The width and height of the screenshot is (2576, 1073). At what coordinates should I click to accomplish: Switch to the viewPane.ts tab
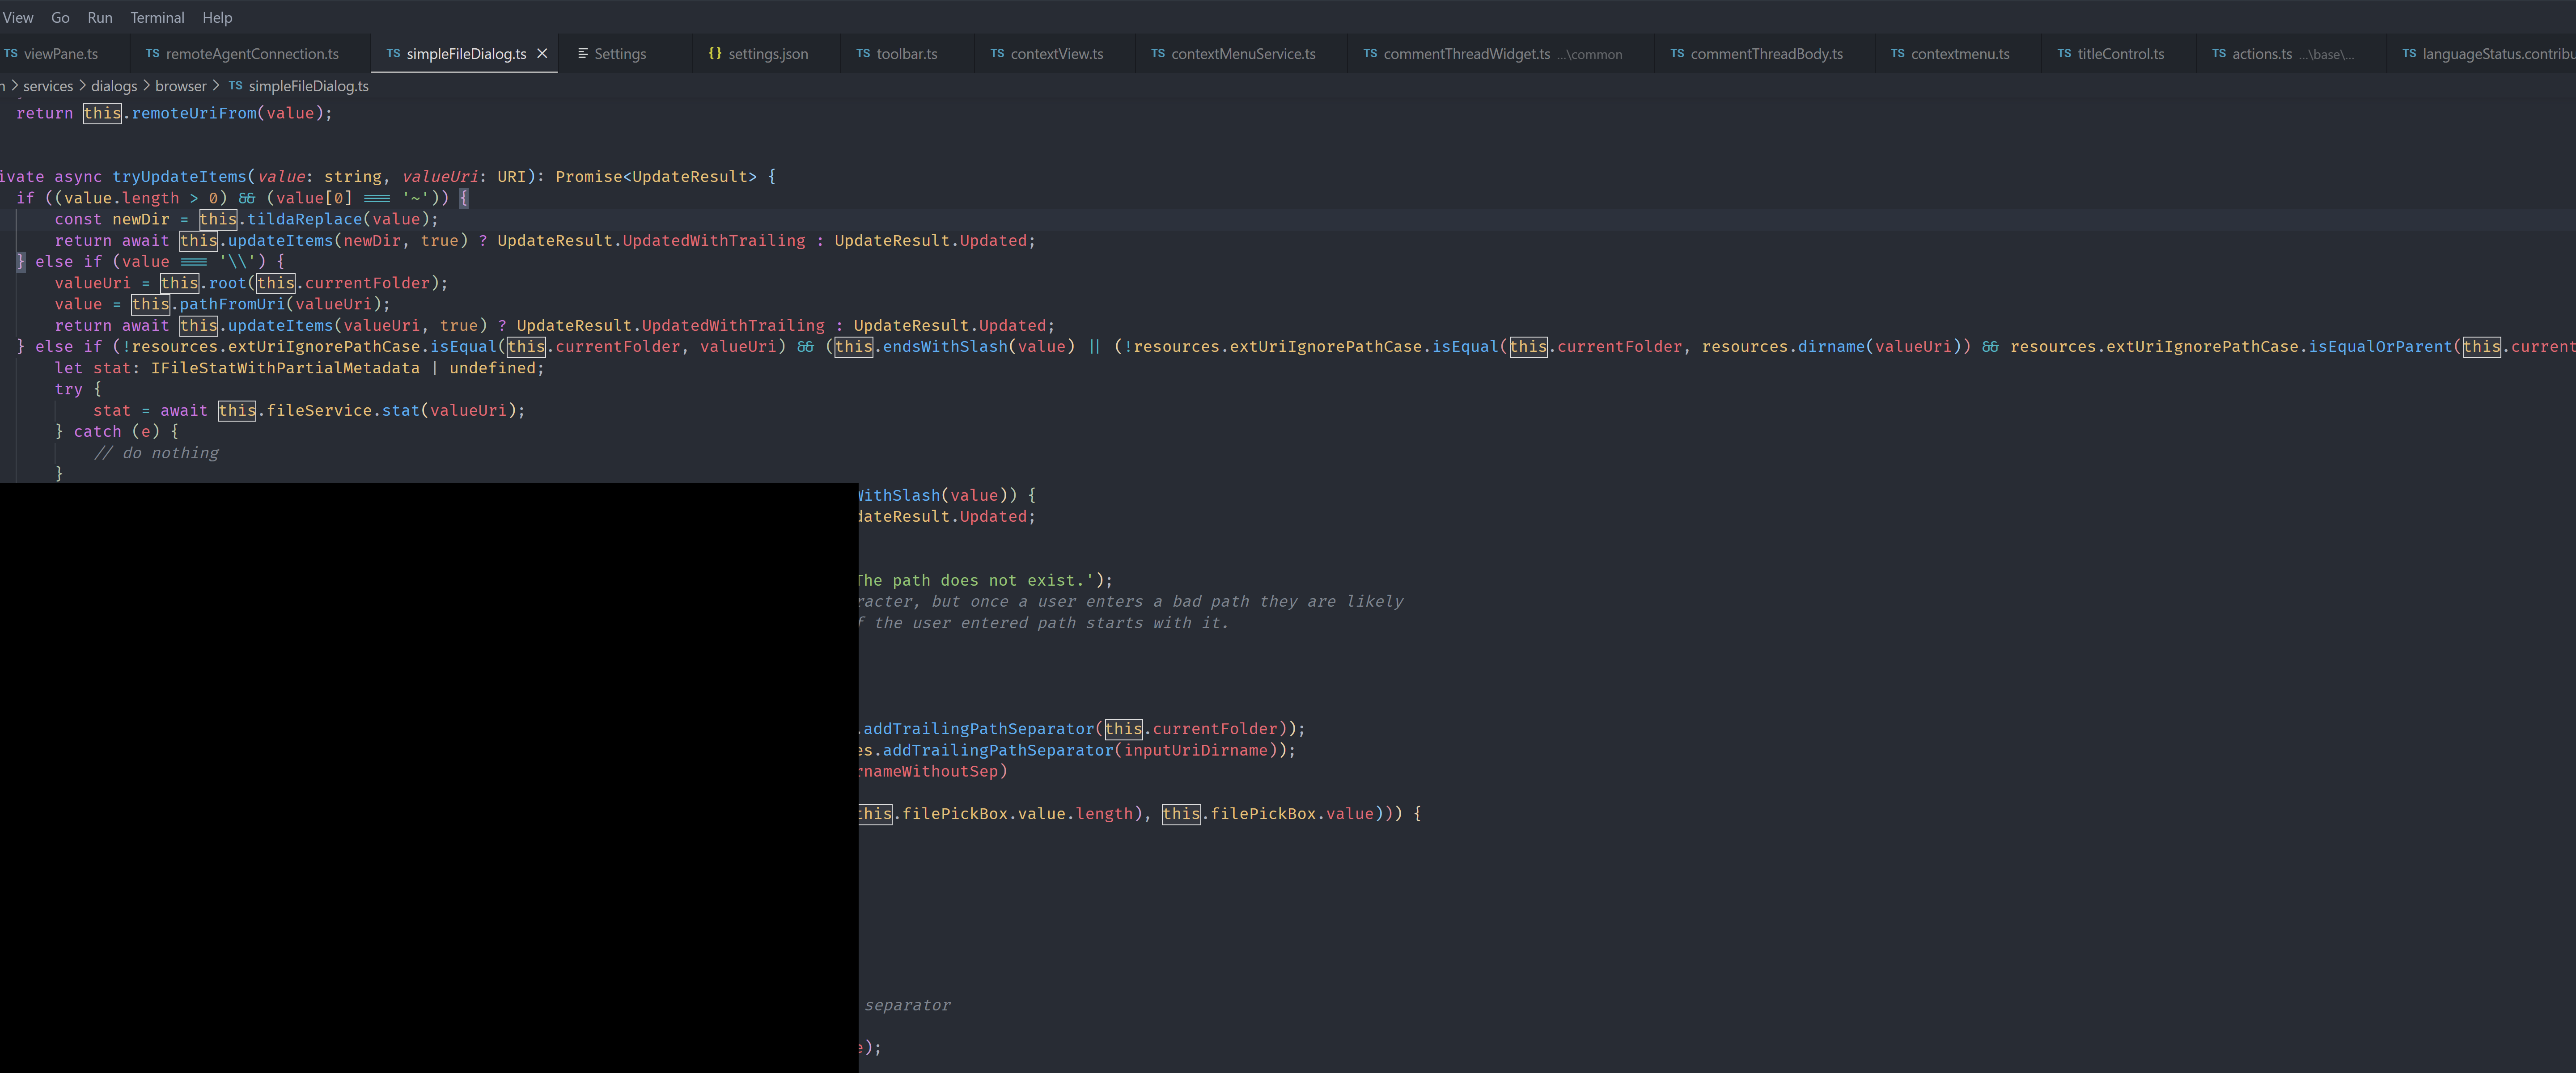pos(60,54)
